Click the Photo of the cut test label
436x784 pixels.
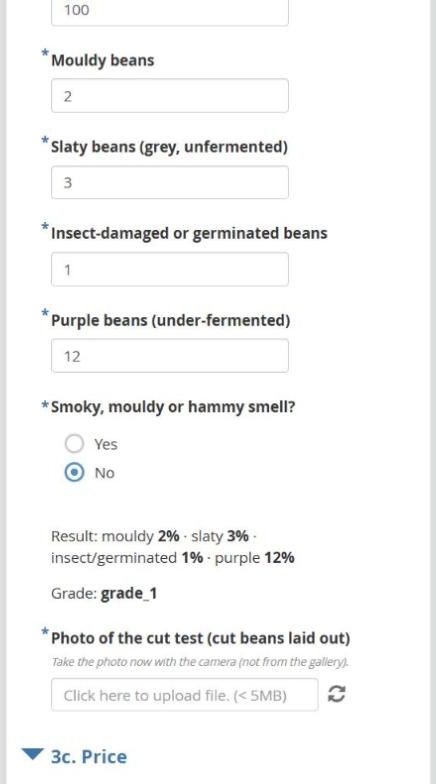pos(200,638)
